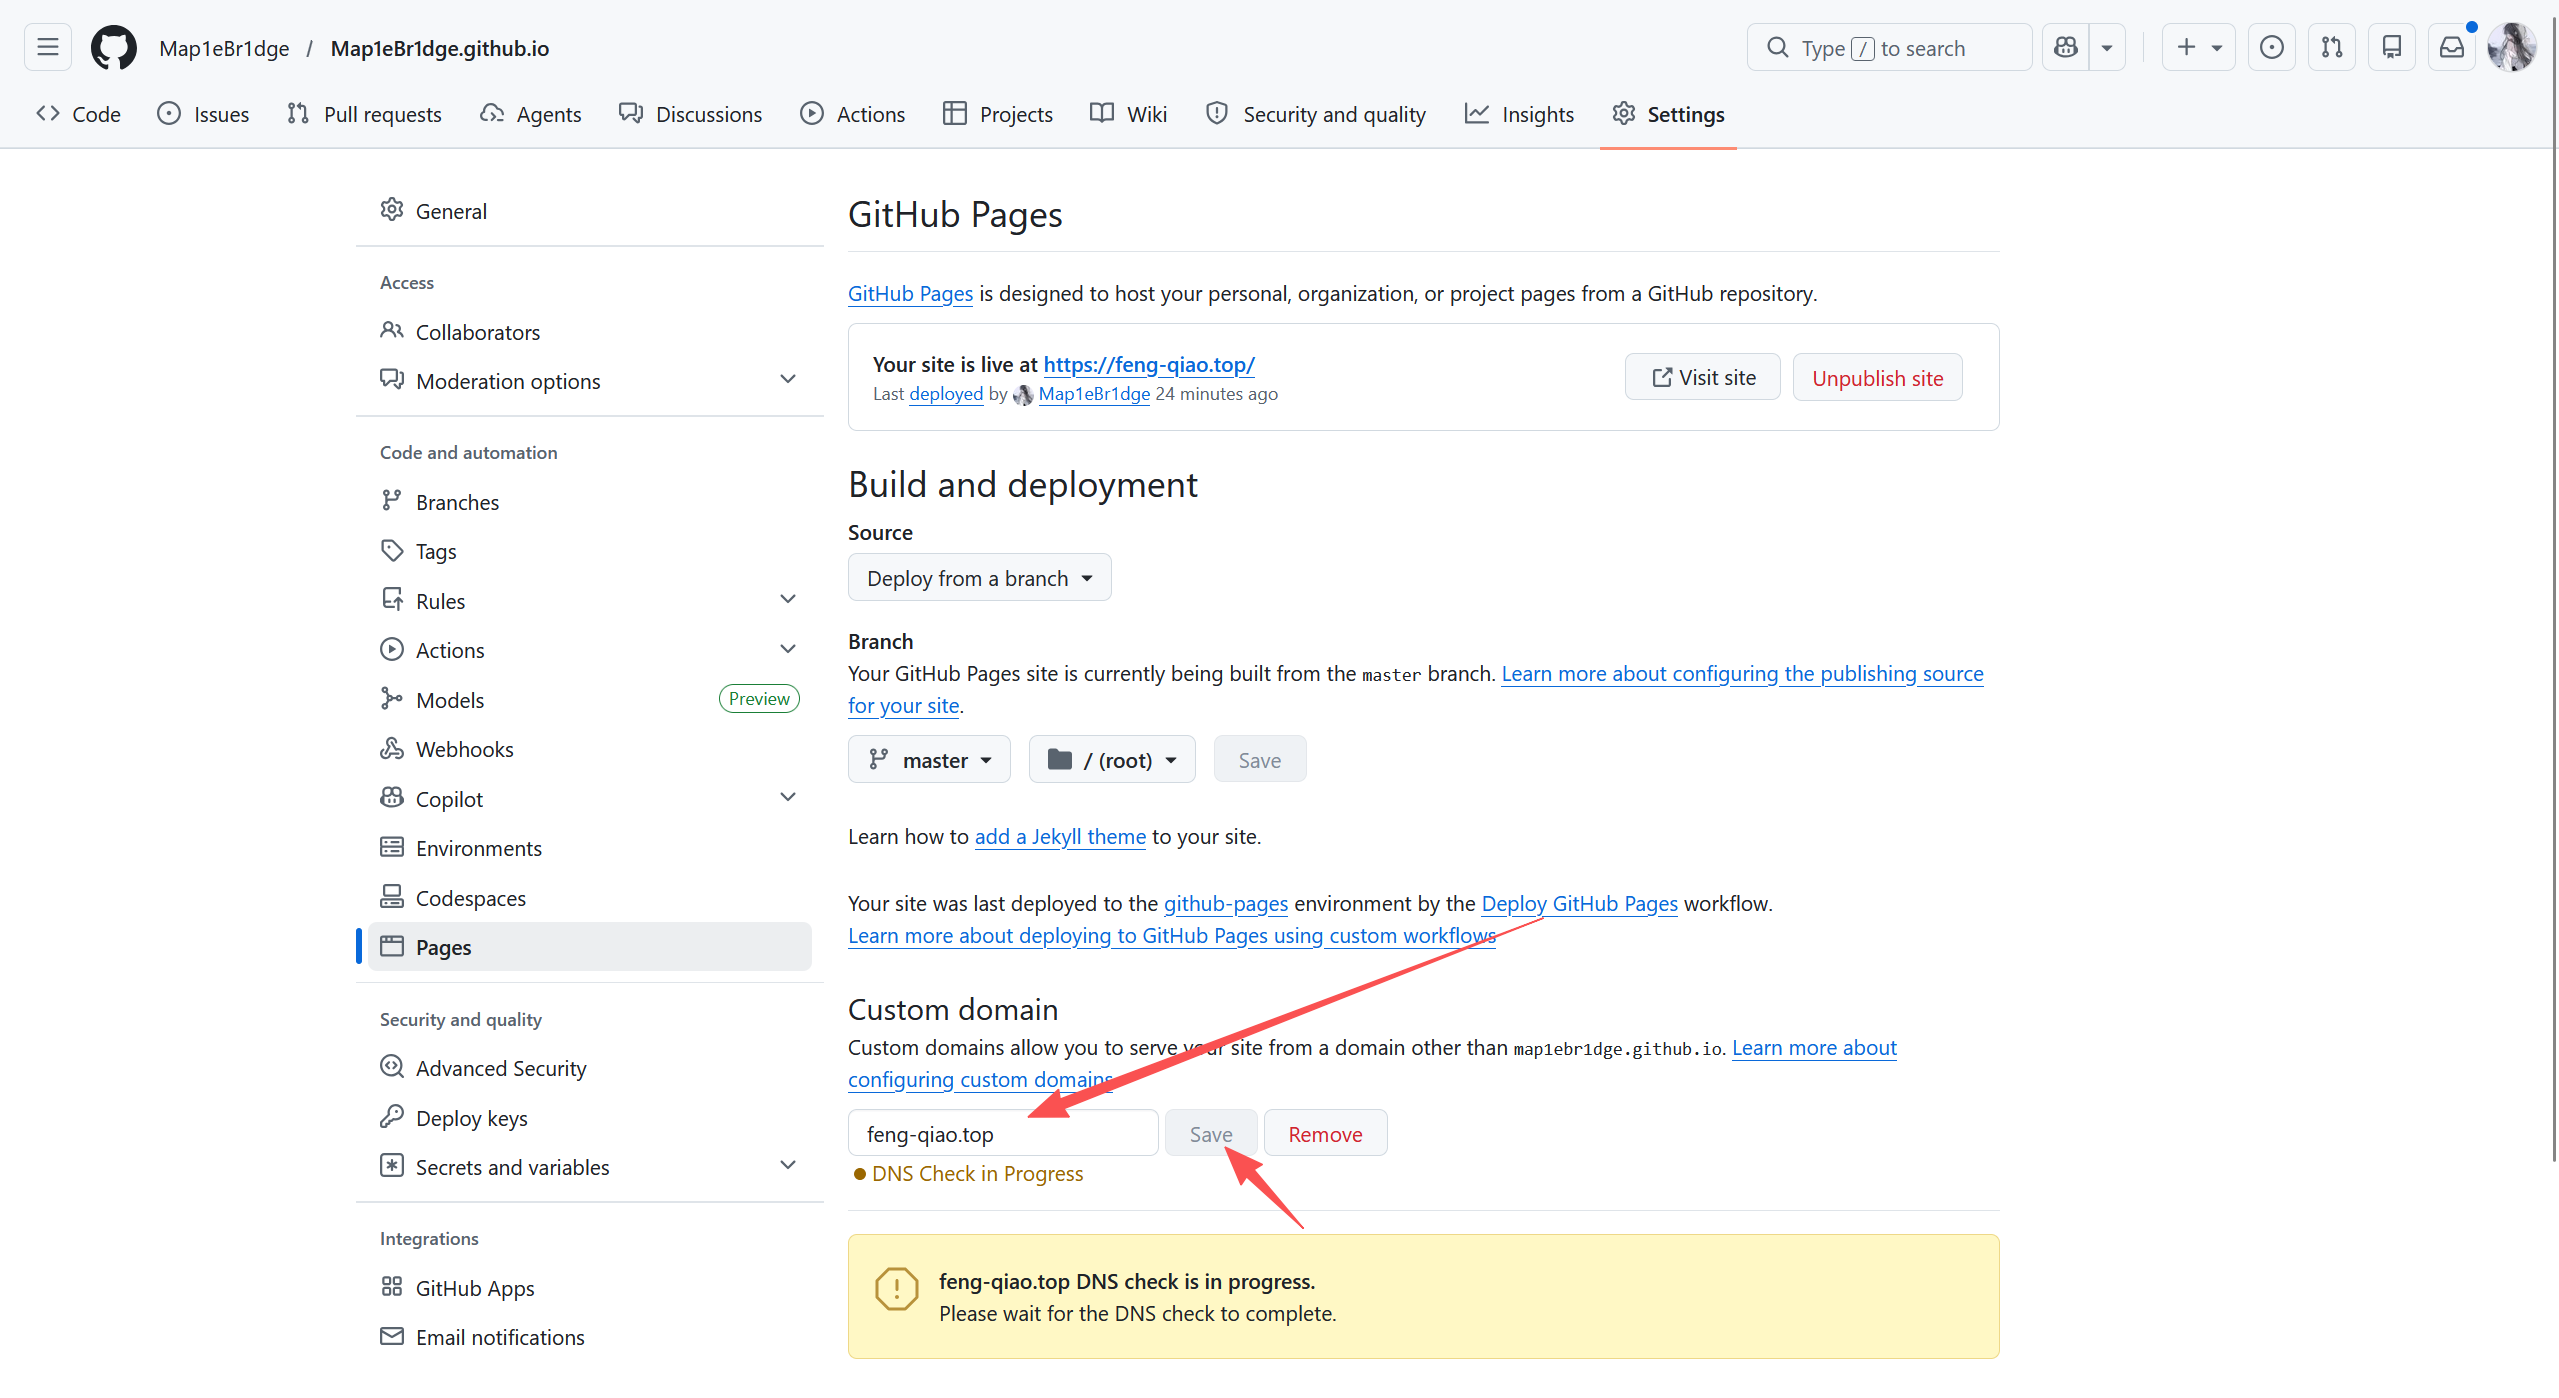Expand the Rules sidebar chevron
Viewport: 2559px width, 1398px height.
pos(788,600)
